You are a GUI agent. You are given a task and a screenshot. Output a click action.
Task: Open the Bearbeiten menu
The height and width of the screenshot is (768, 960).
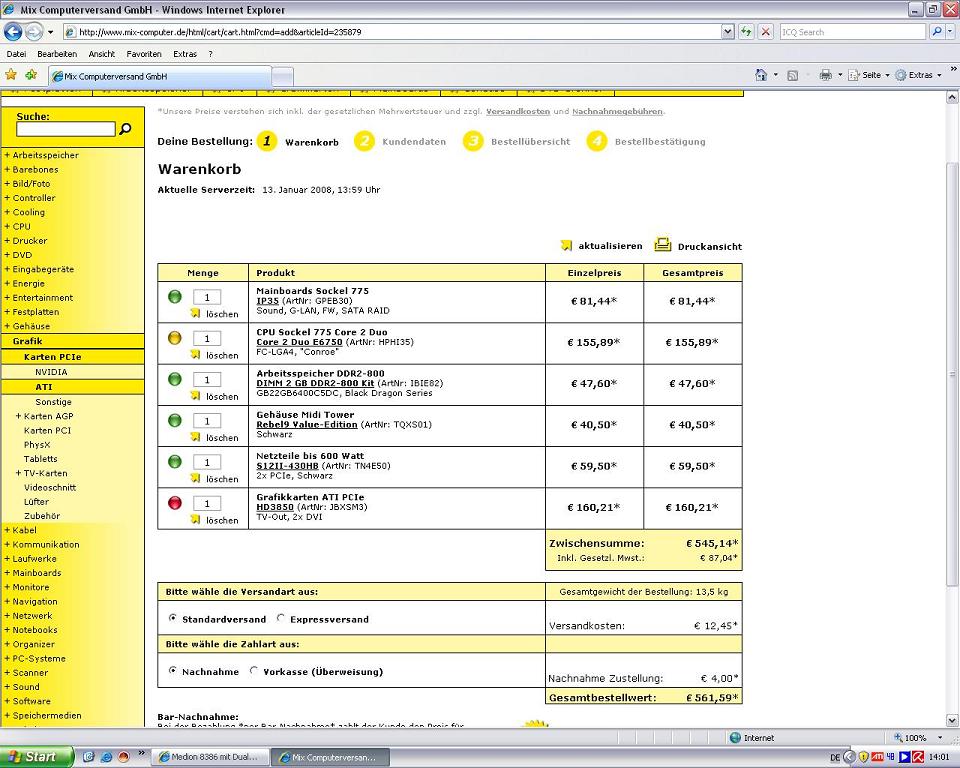pos(57,54)
